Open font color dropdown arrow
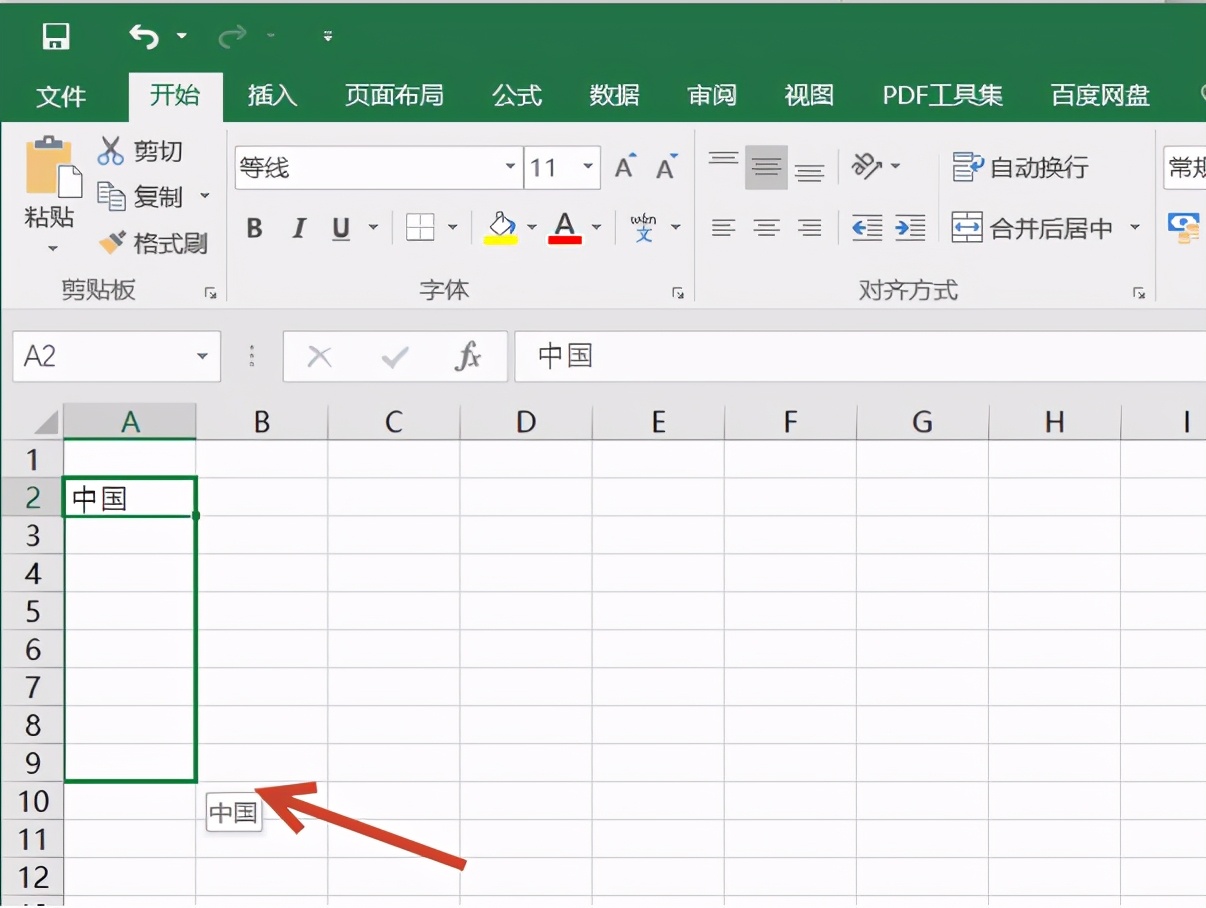Viewport: 1206px width, 908px height. [597, 229]
